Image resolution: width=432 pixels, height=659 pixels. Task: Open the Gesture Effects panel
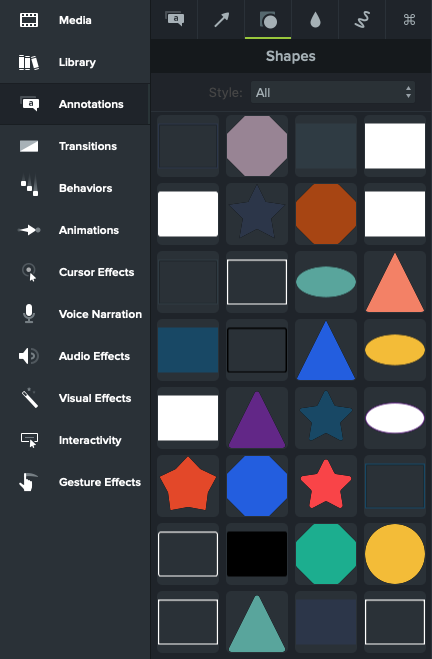coord(75,482)
